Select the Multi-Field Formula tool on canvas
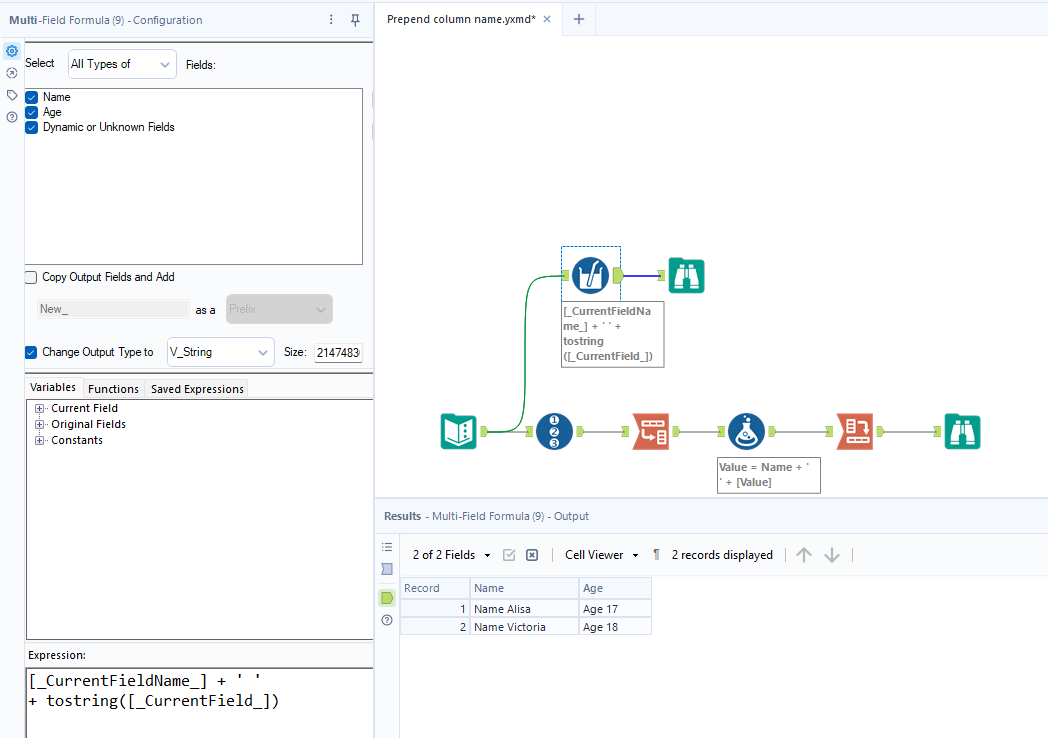The image size is (1048, 738). [590, 275]
